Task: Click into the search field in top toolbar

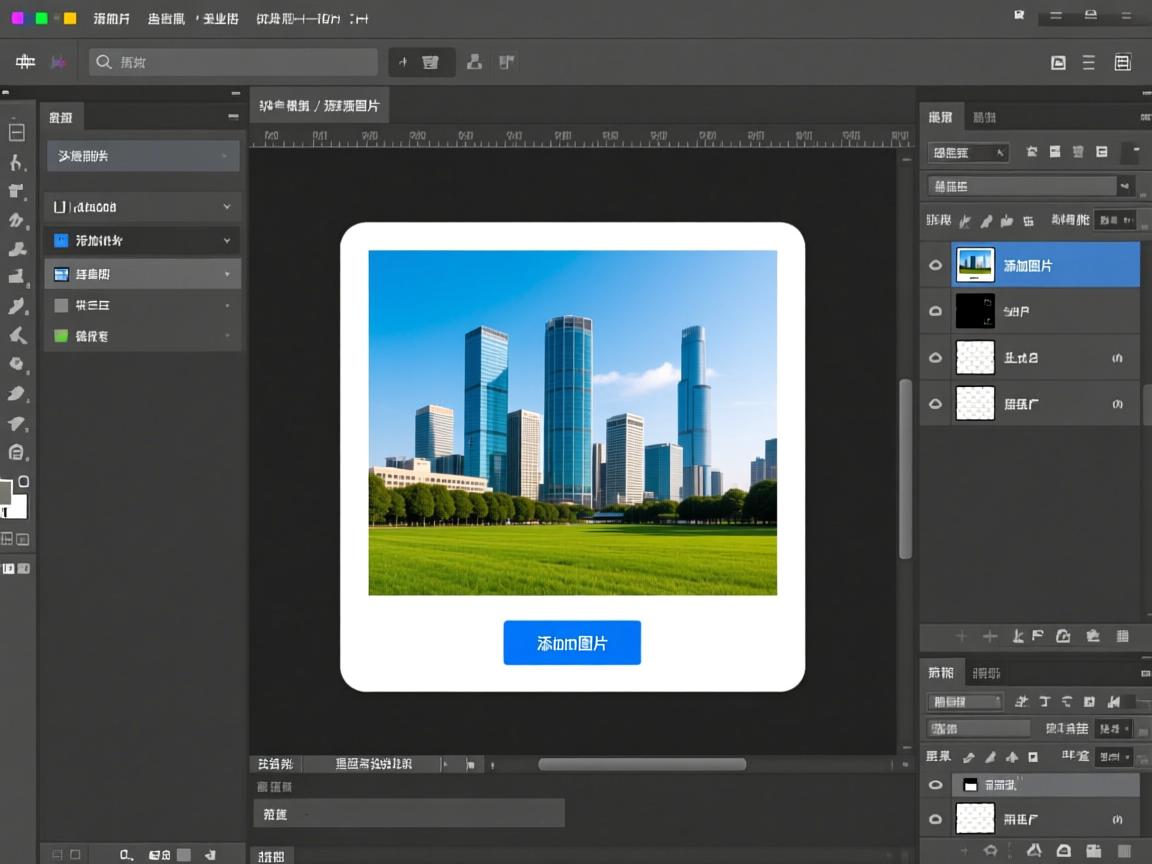Action: click(x=233, y=62)
